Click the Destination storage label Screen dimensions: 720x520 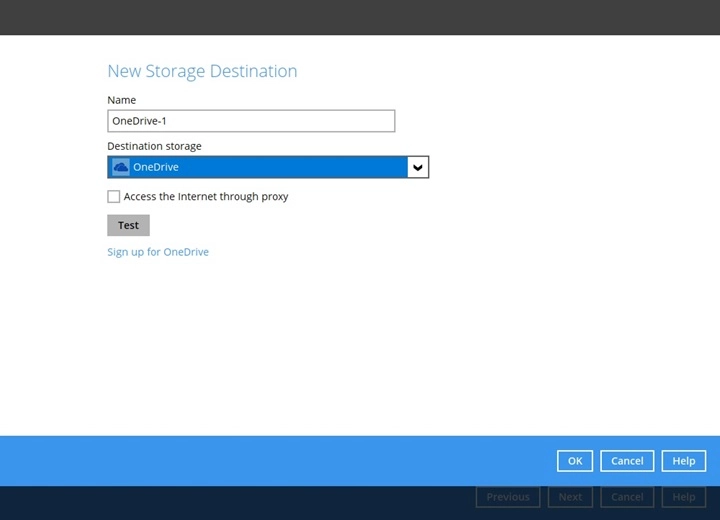pos(154,146)
